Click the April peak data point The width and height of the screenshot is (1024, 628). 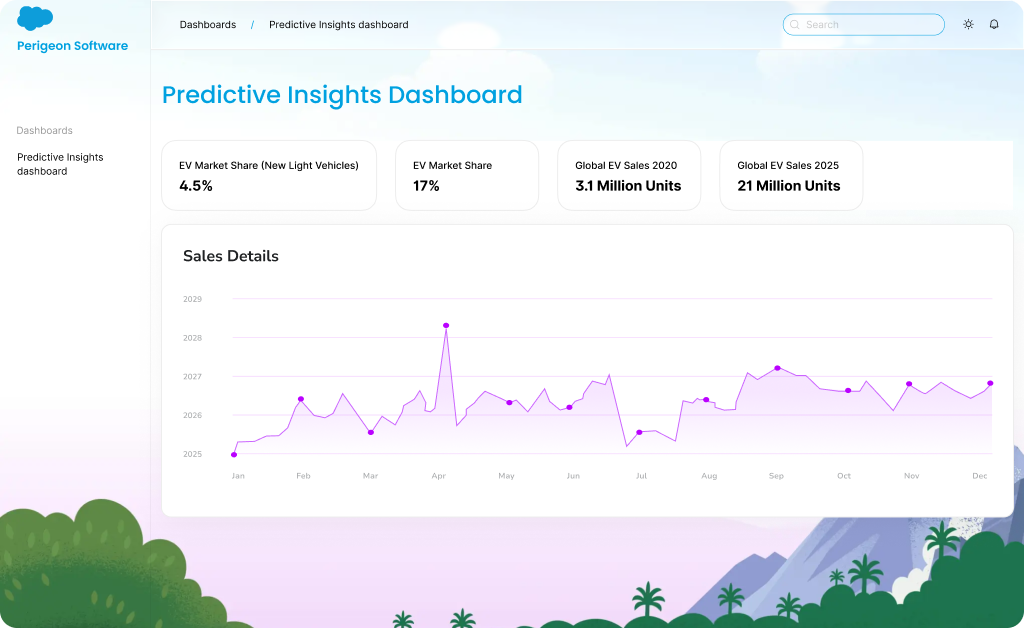(446, 325)
